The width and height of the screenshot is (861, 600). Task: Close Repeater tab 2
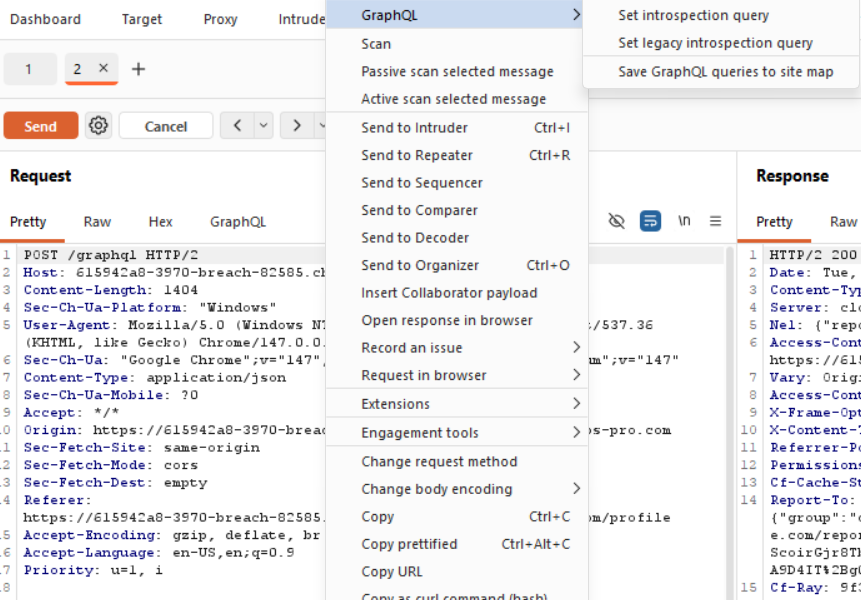pos(103,68)
